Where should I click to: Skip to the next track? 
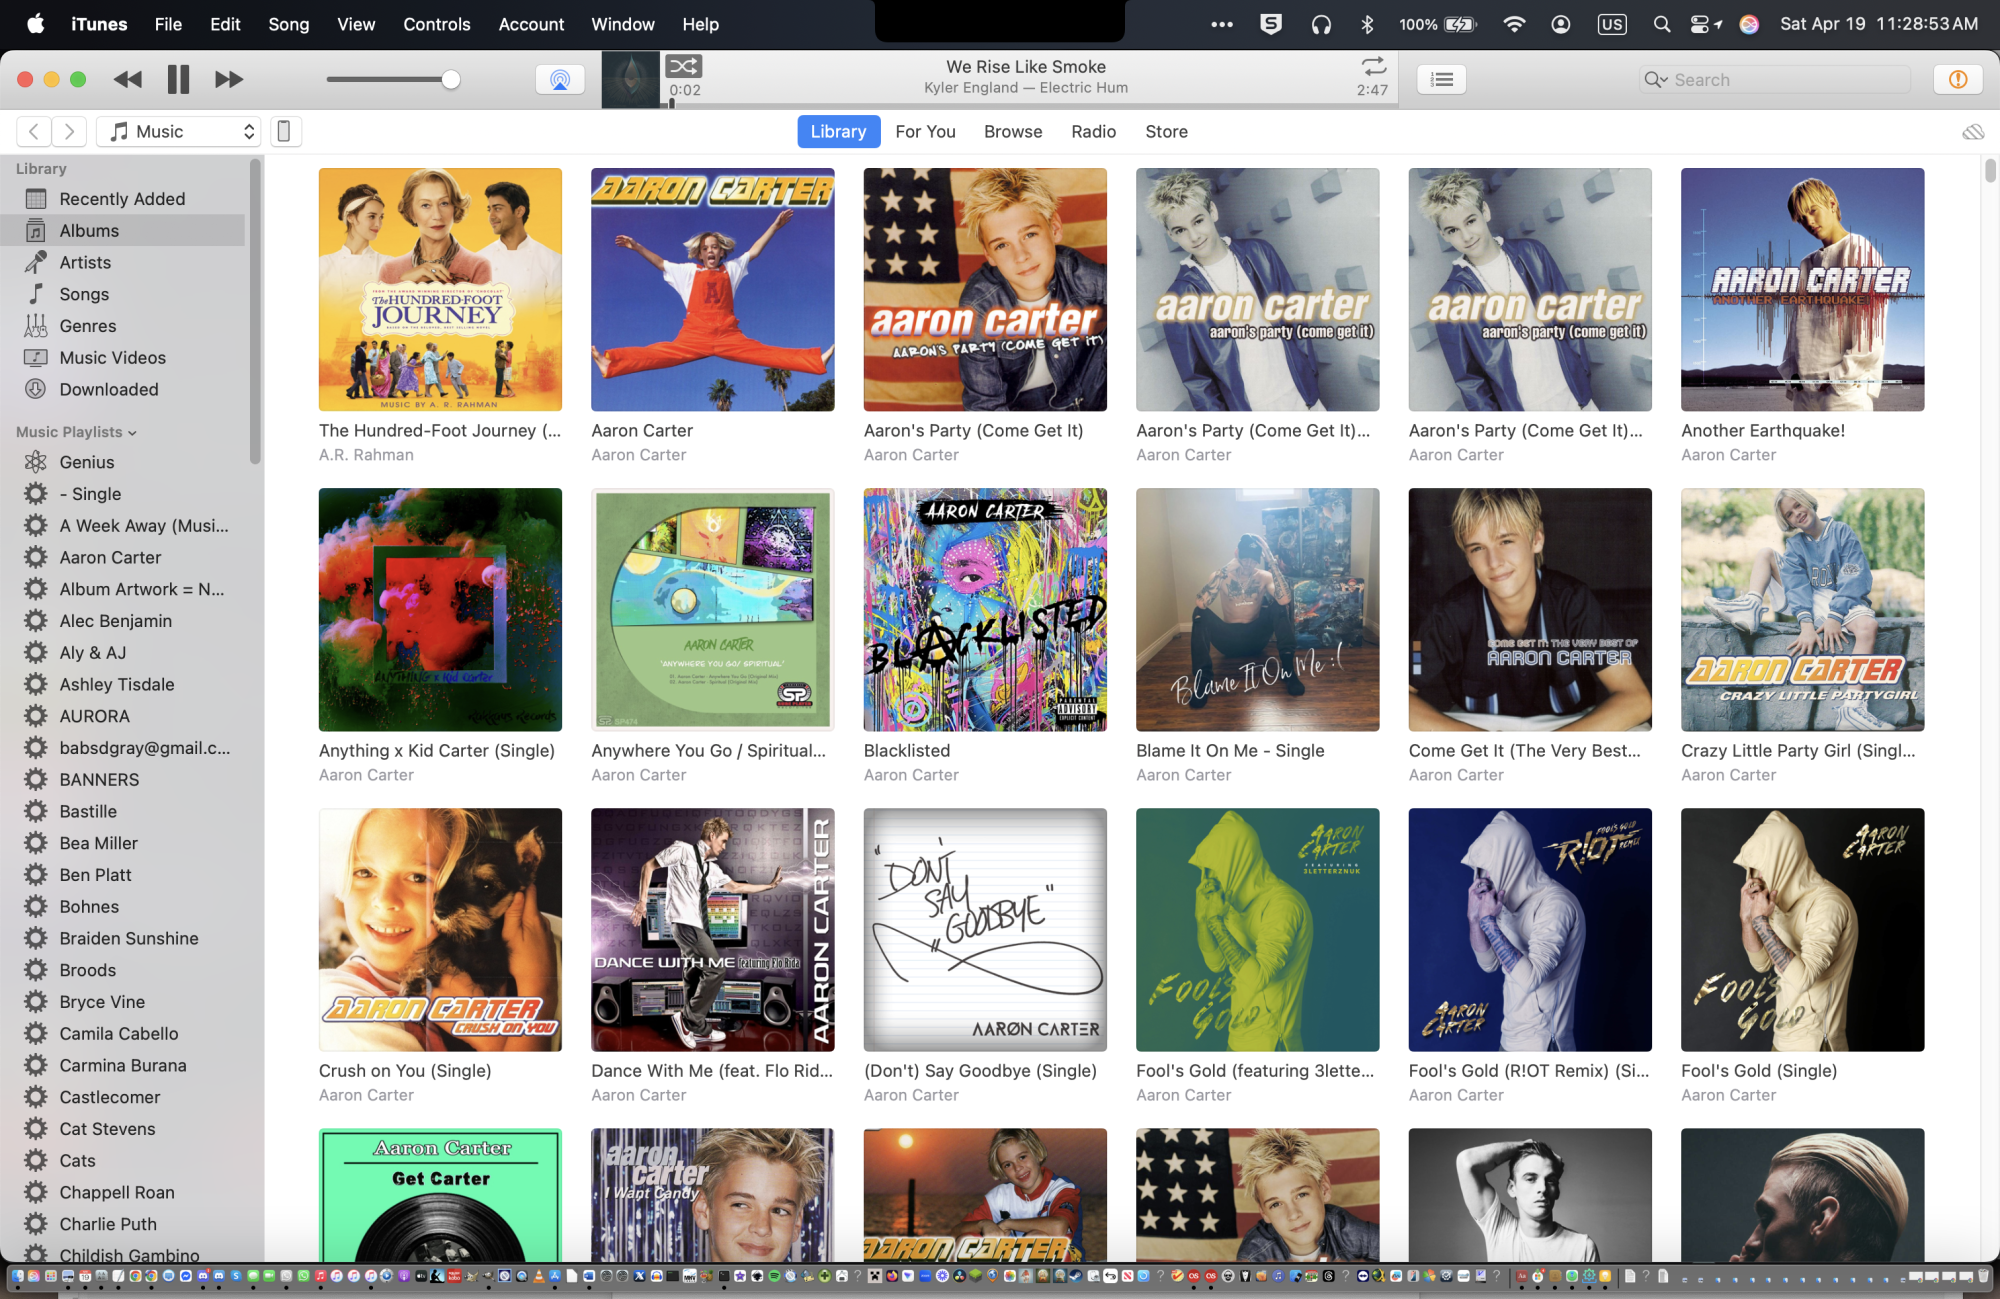tap(229, 79)
